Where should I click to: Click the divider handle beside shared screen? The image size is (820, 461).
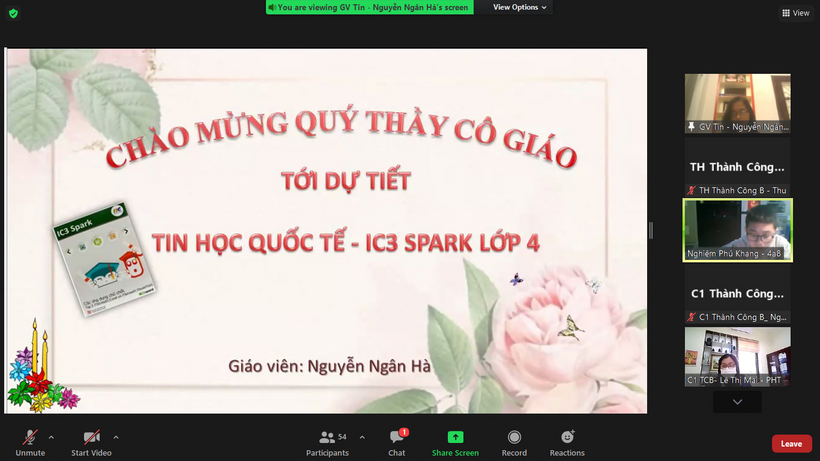tap(651, 230)
